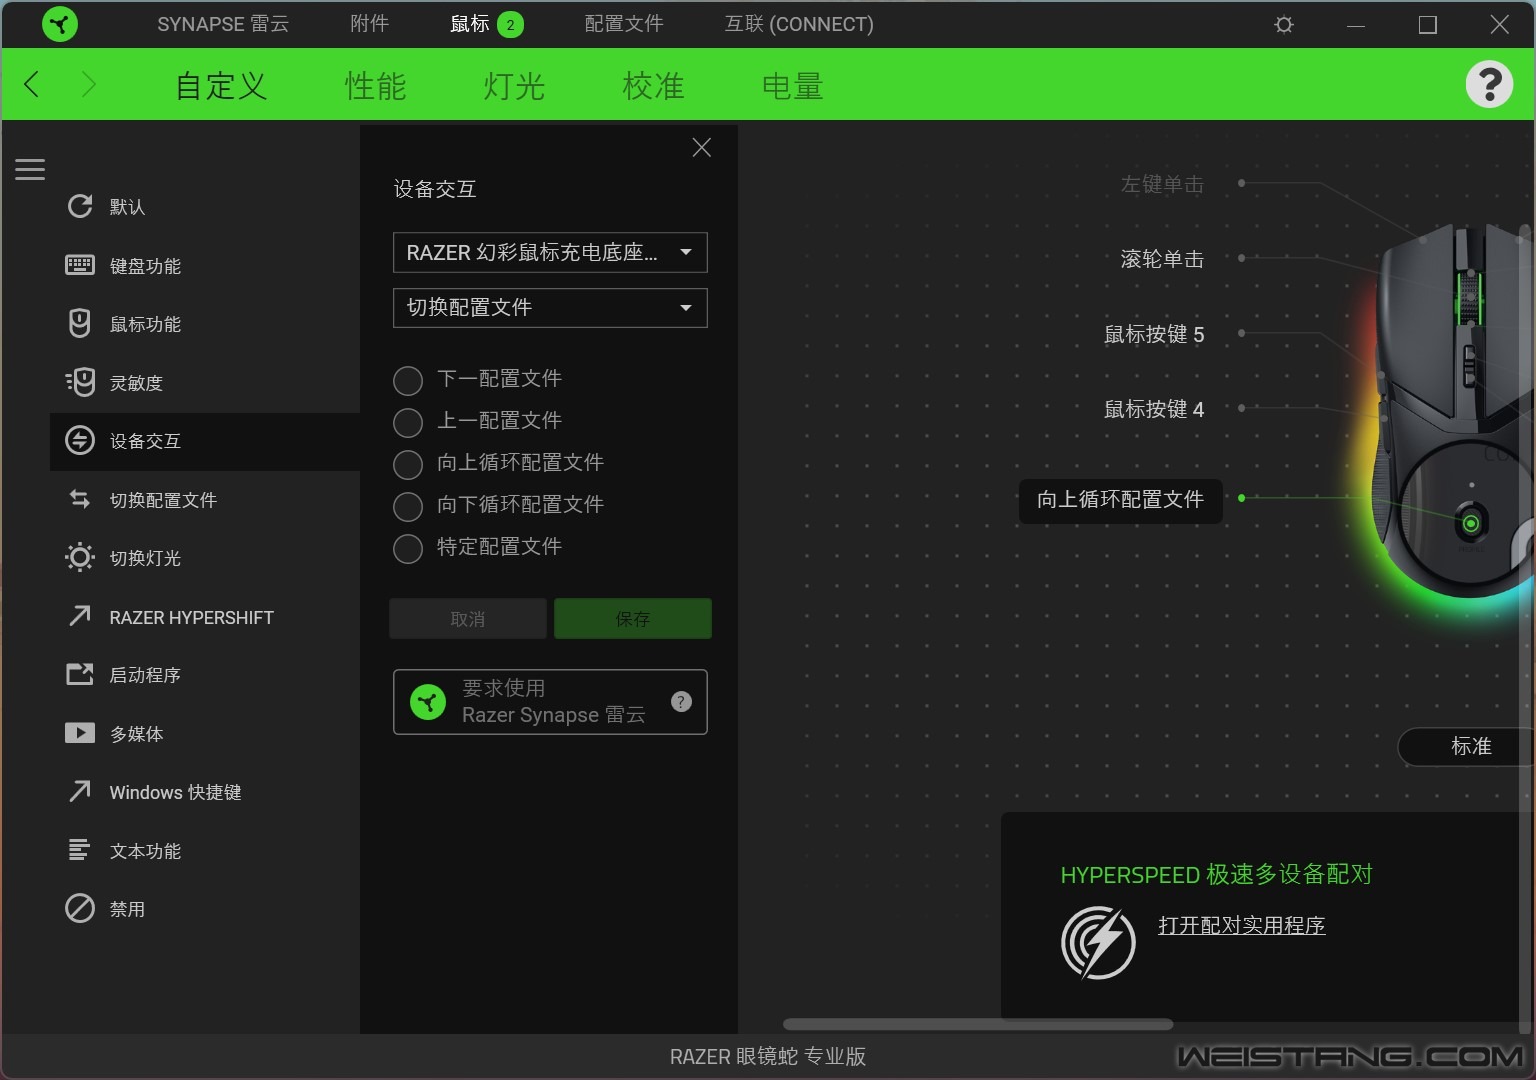
Task: Switch to the 性能 tab
Action: coord(375,86)
